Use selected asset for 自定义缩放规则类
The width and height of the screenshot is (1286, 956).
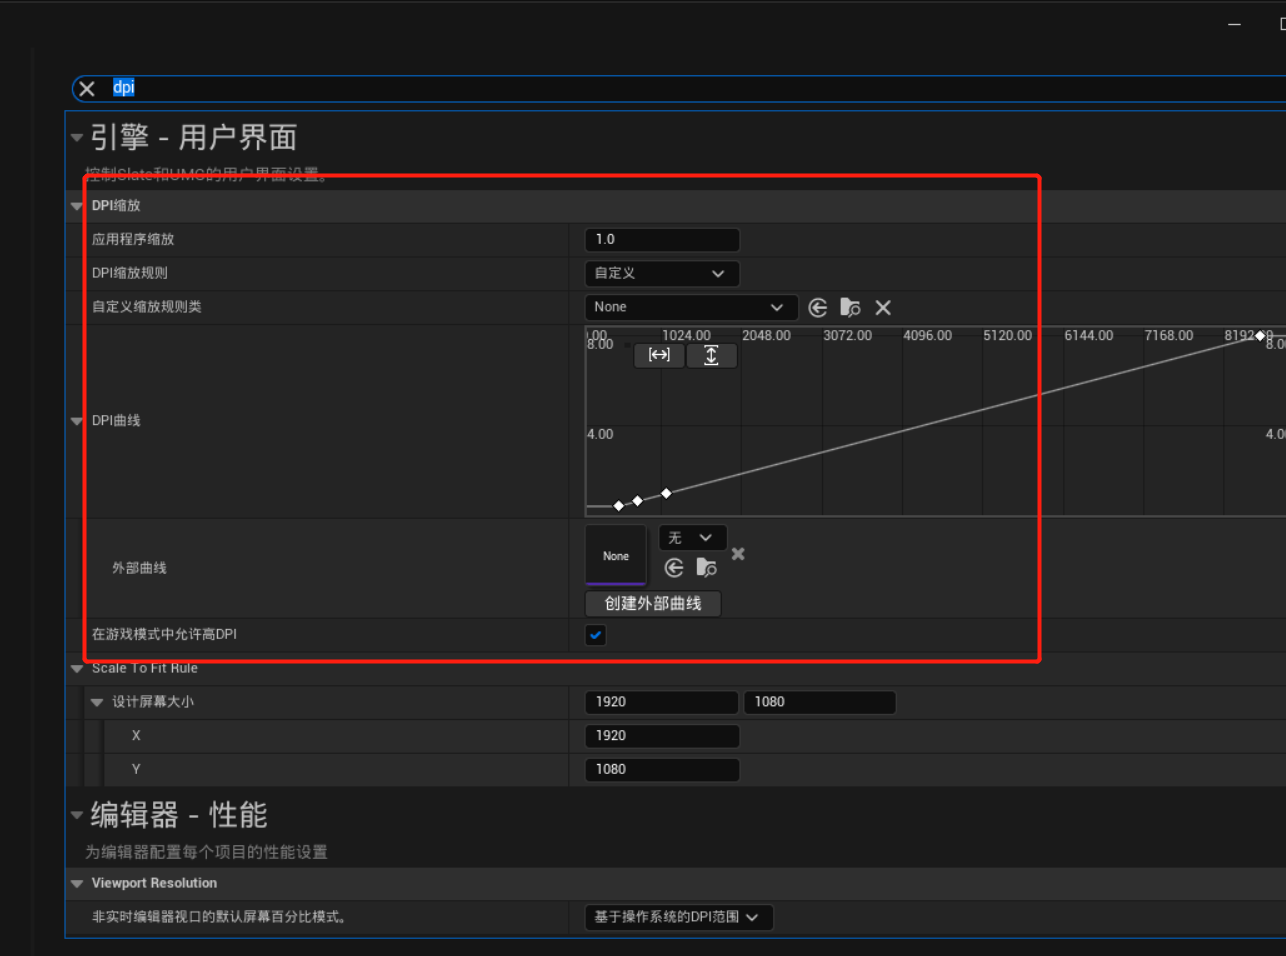[818, 308]
